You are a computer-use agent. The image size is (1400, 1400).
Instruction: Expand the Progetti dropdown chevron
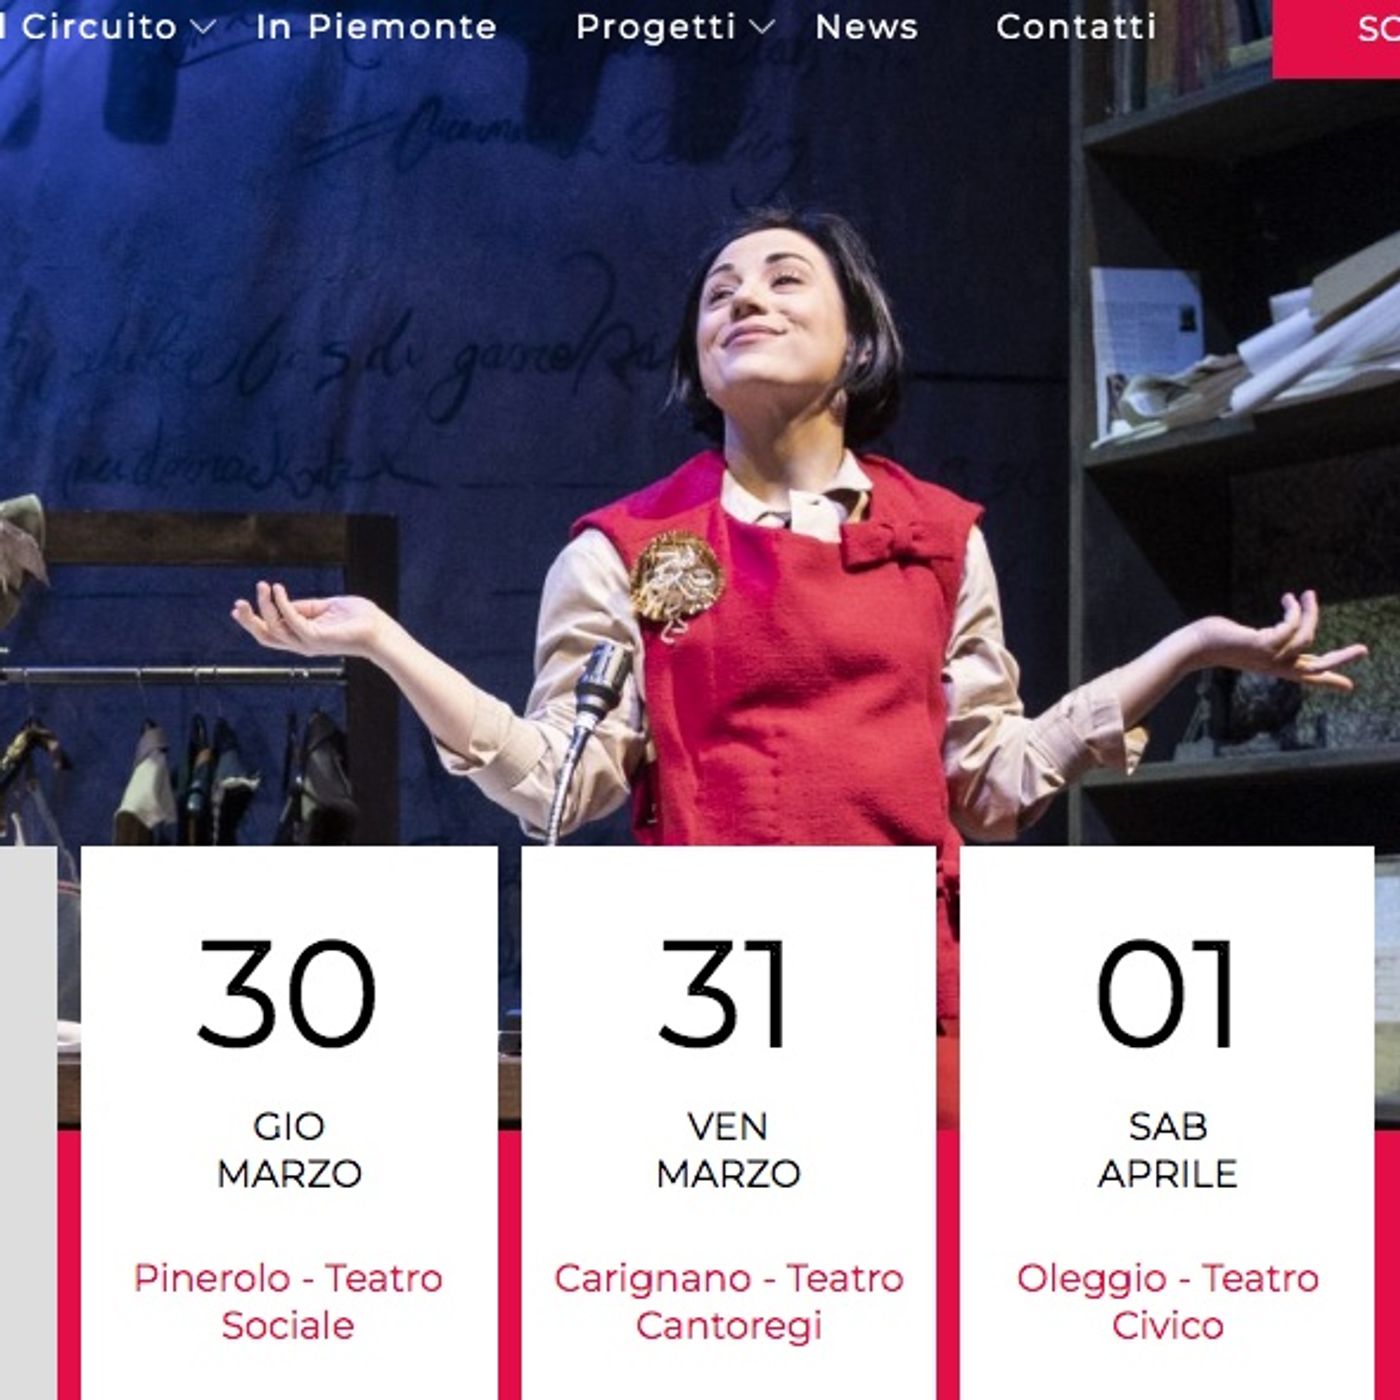pyautogui.click(x=762, y=27)
